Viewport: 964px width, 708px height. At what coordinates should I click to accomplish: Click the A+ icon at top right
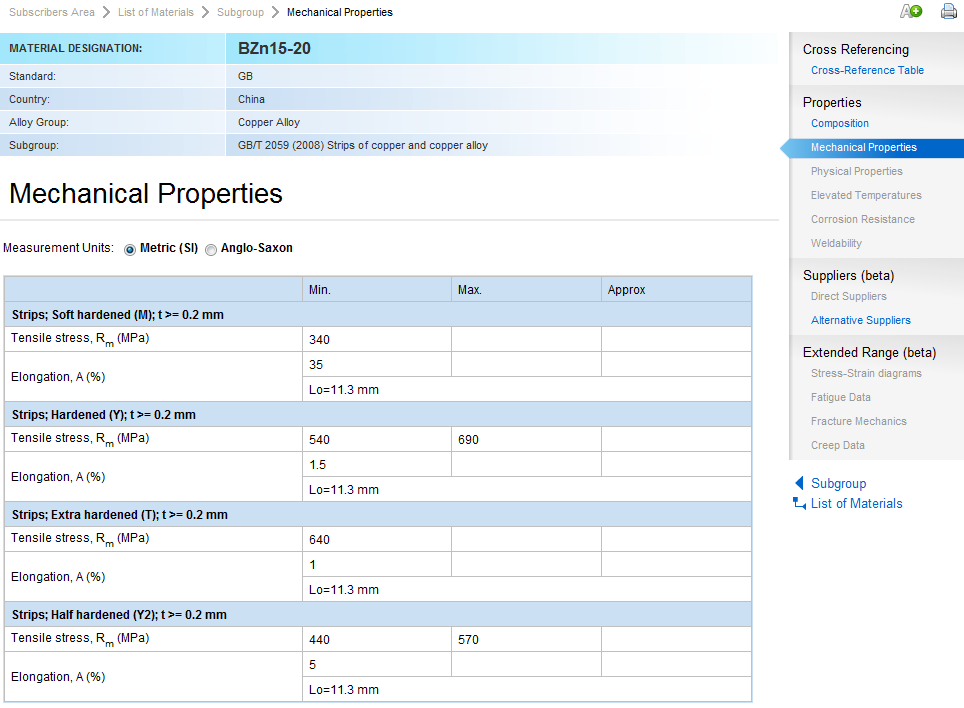pos(910,12)
